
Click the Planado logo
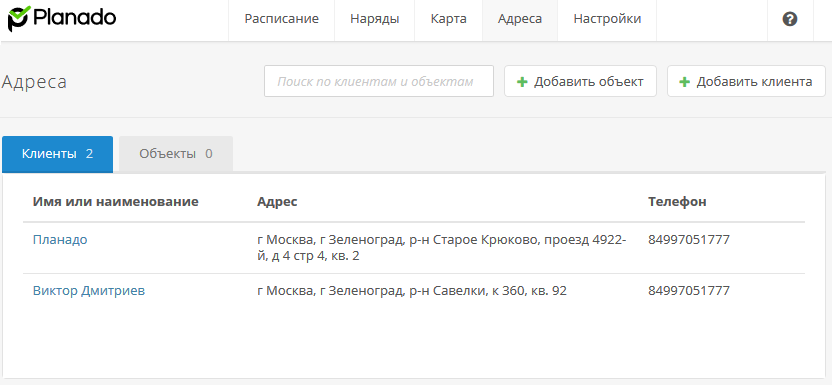pos(62,19)
